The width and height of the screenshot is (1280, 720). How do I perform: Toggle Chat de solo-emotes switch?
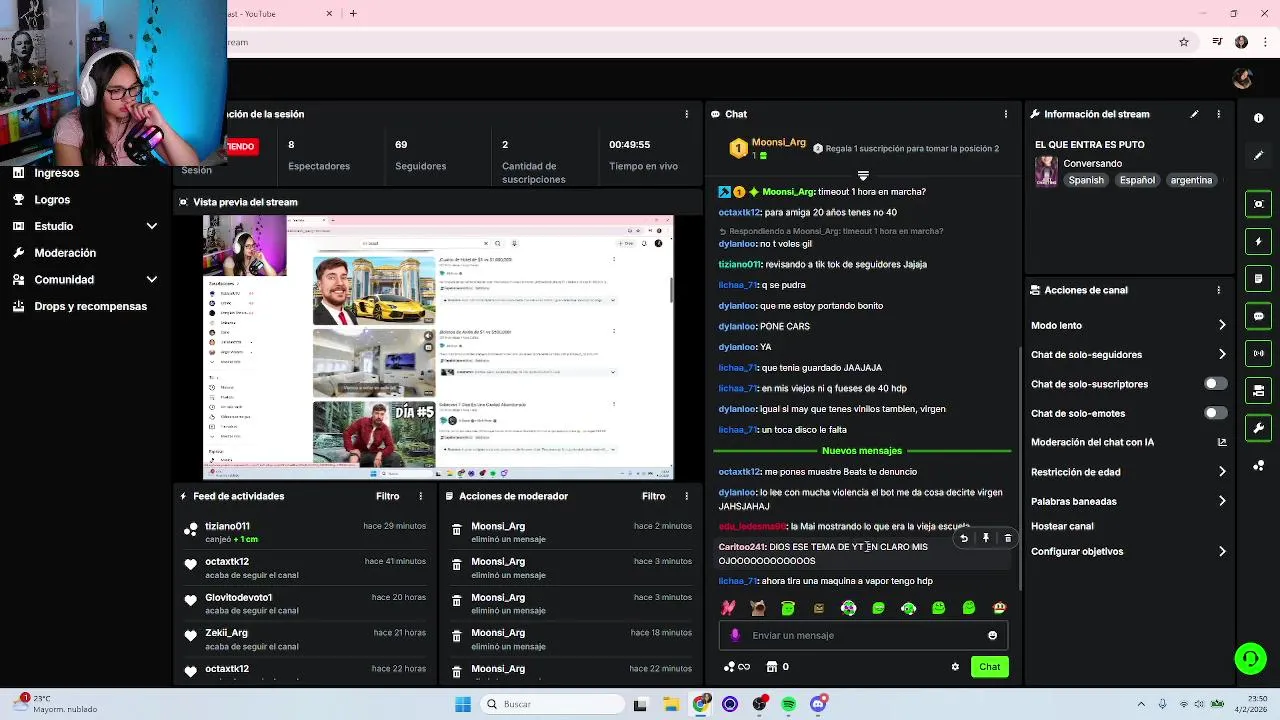[x=1215, y=413]
